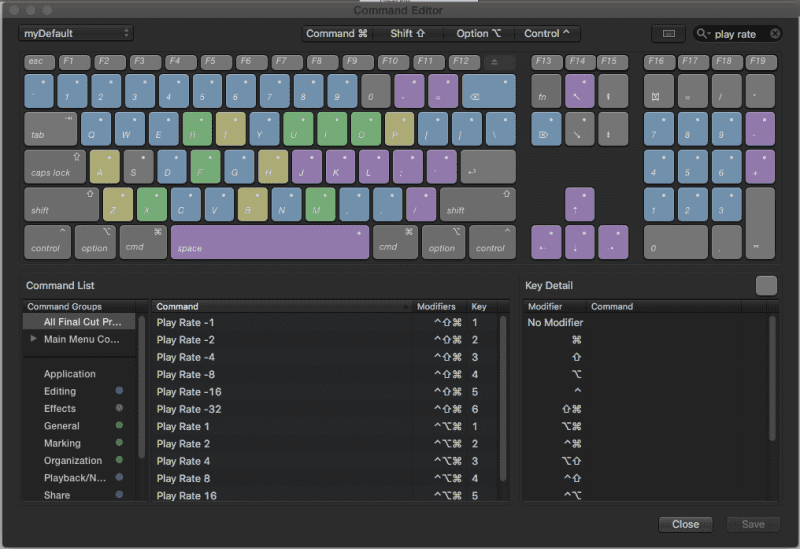Click the keyboard highlight button beside search
Image resolution: width=800 pixels, height=549 pixels.
tap(668, 34)
